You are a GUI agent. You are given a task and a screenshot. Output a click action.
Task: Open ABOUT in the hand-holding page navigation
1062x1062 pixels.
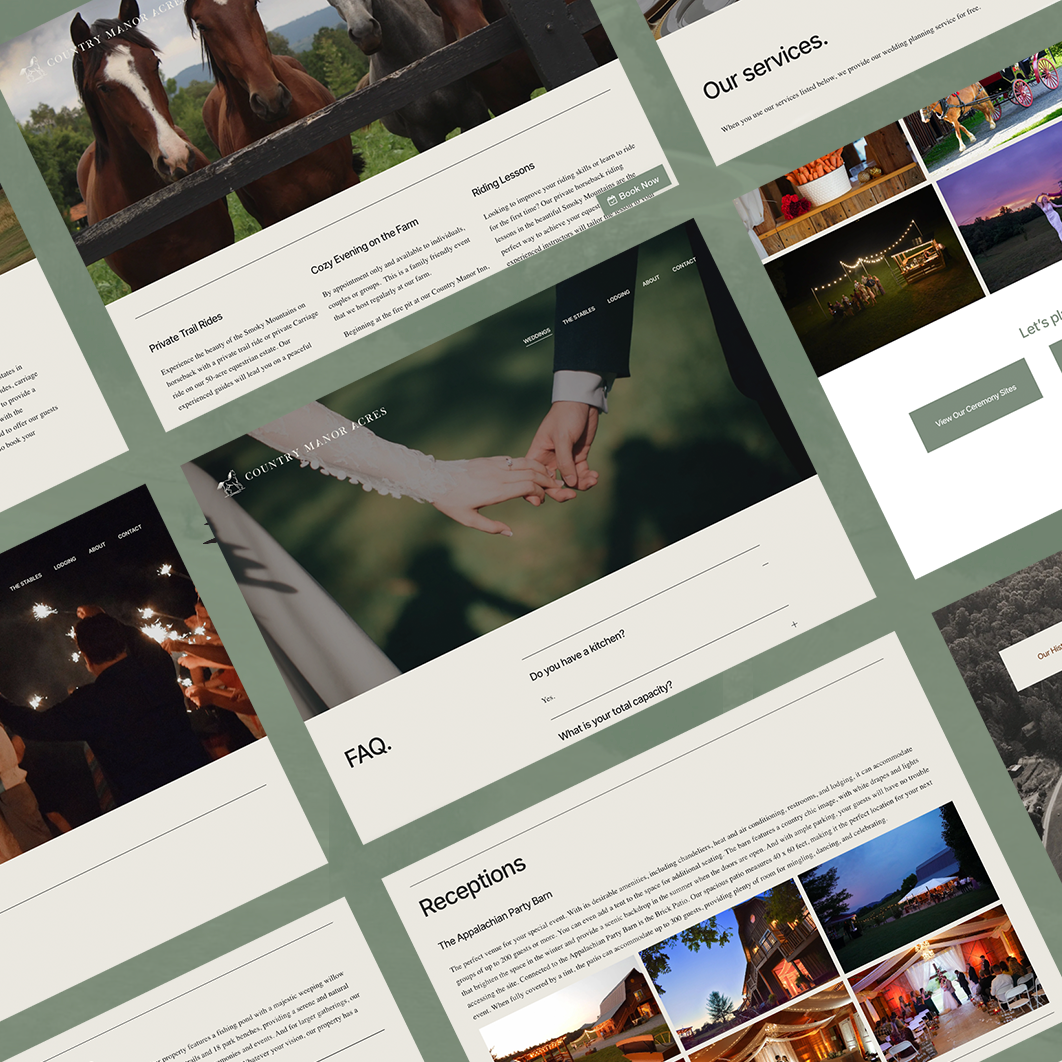pyautogui.click(x=651, y=280)
